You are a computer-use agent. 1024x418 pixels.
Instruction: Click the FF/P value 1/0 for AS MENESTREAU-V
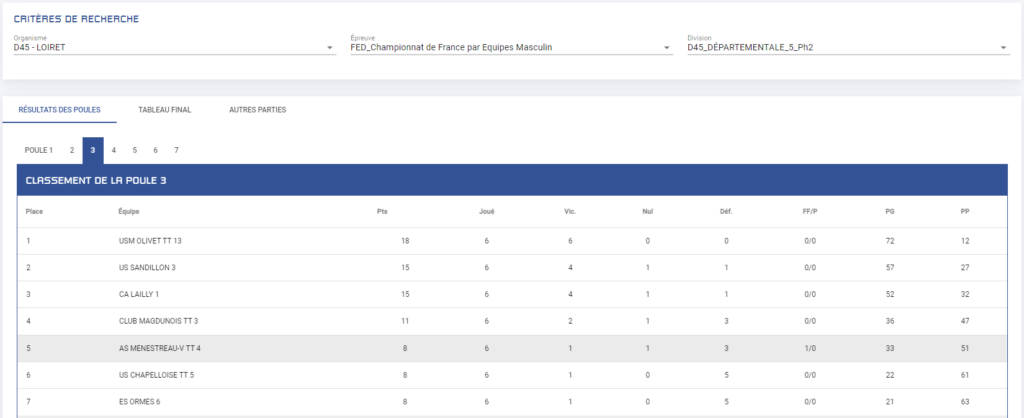tap(810, 348)
